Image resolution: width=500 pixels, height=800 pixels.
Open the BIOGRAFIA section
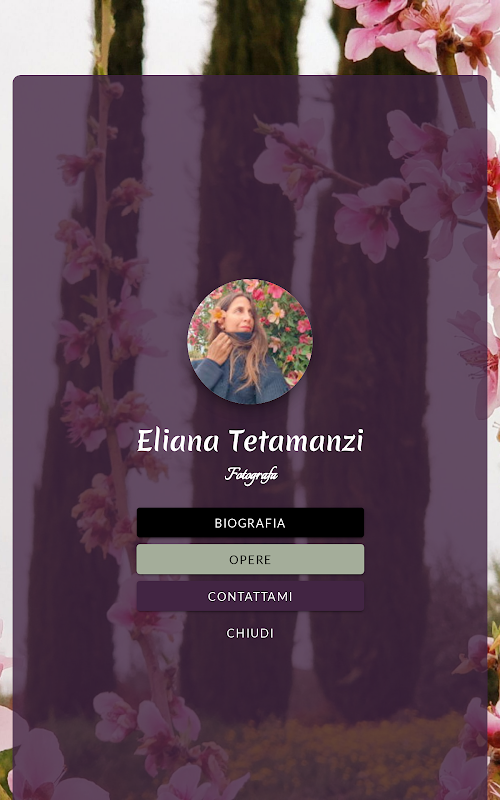point(250,522)
